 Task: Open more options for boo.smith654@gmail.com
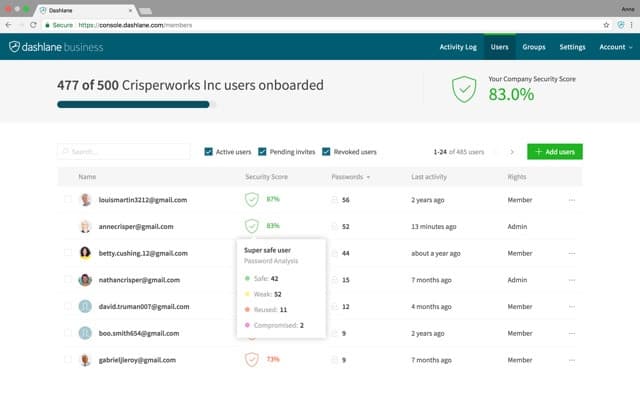click(572, 334)
